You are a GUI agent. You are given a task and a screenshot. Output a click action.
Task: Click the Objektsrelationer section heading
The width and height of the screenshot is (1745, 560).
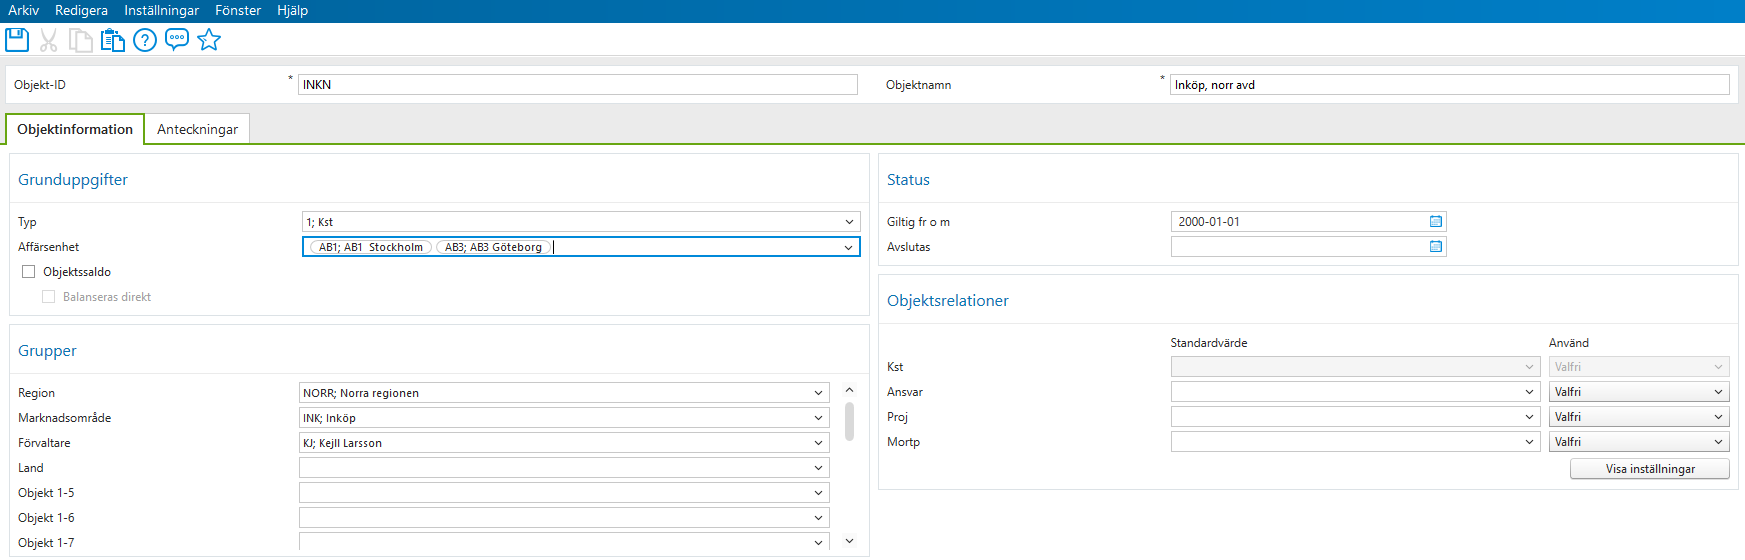point(948,301)
